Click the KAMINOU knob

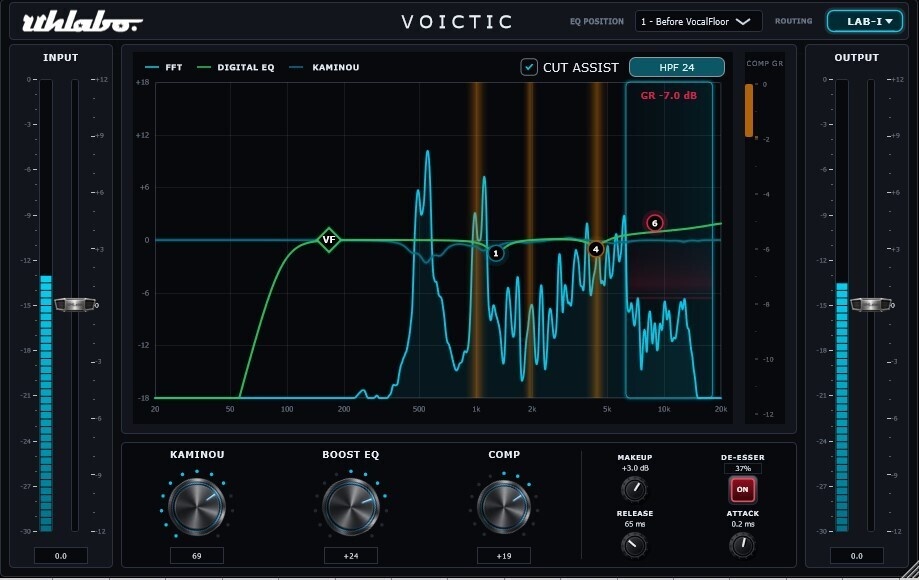(197, 506)
